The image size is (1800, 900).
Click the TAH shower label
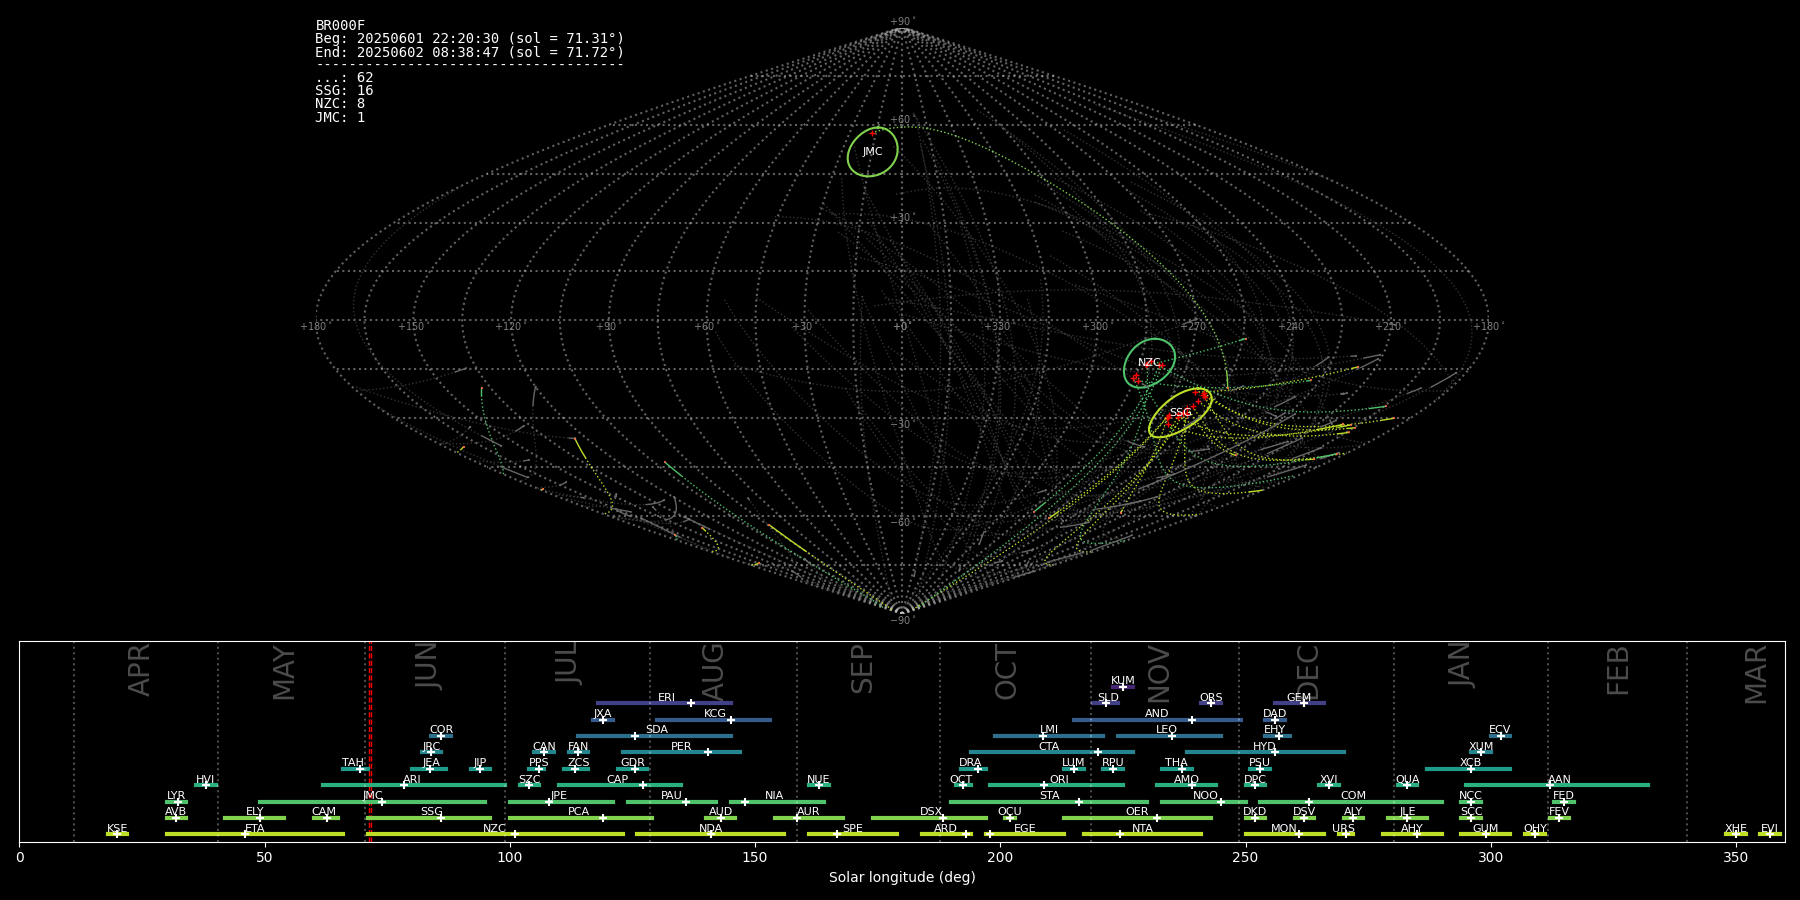(353, 763)
